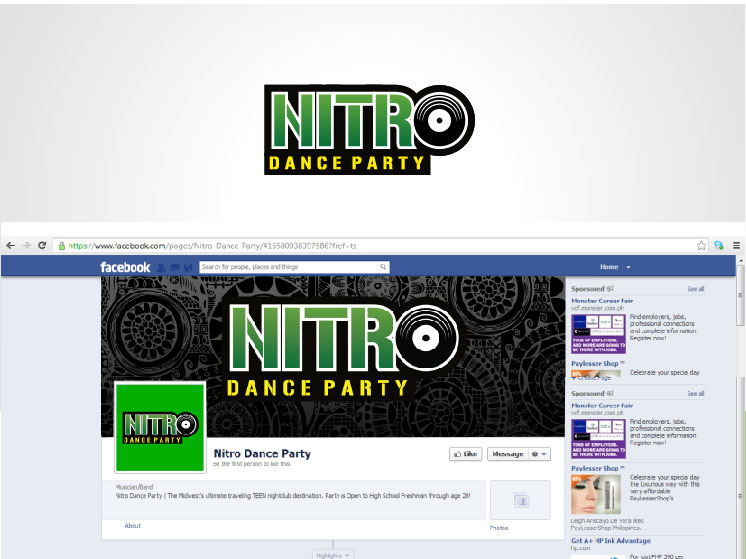Viewport: 746px width, 559px height.
Task: Open the friend requests icon
Action: [x=161, y=268]
